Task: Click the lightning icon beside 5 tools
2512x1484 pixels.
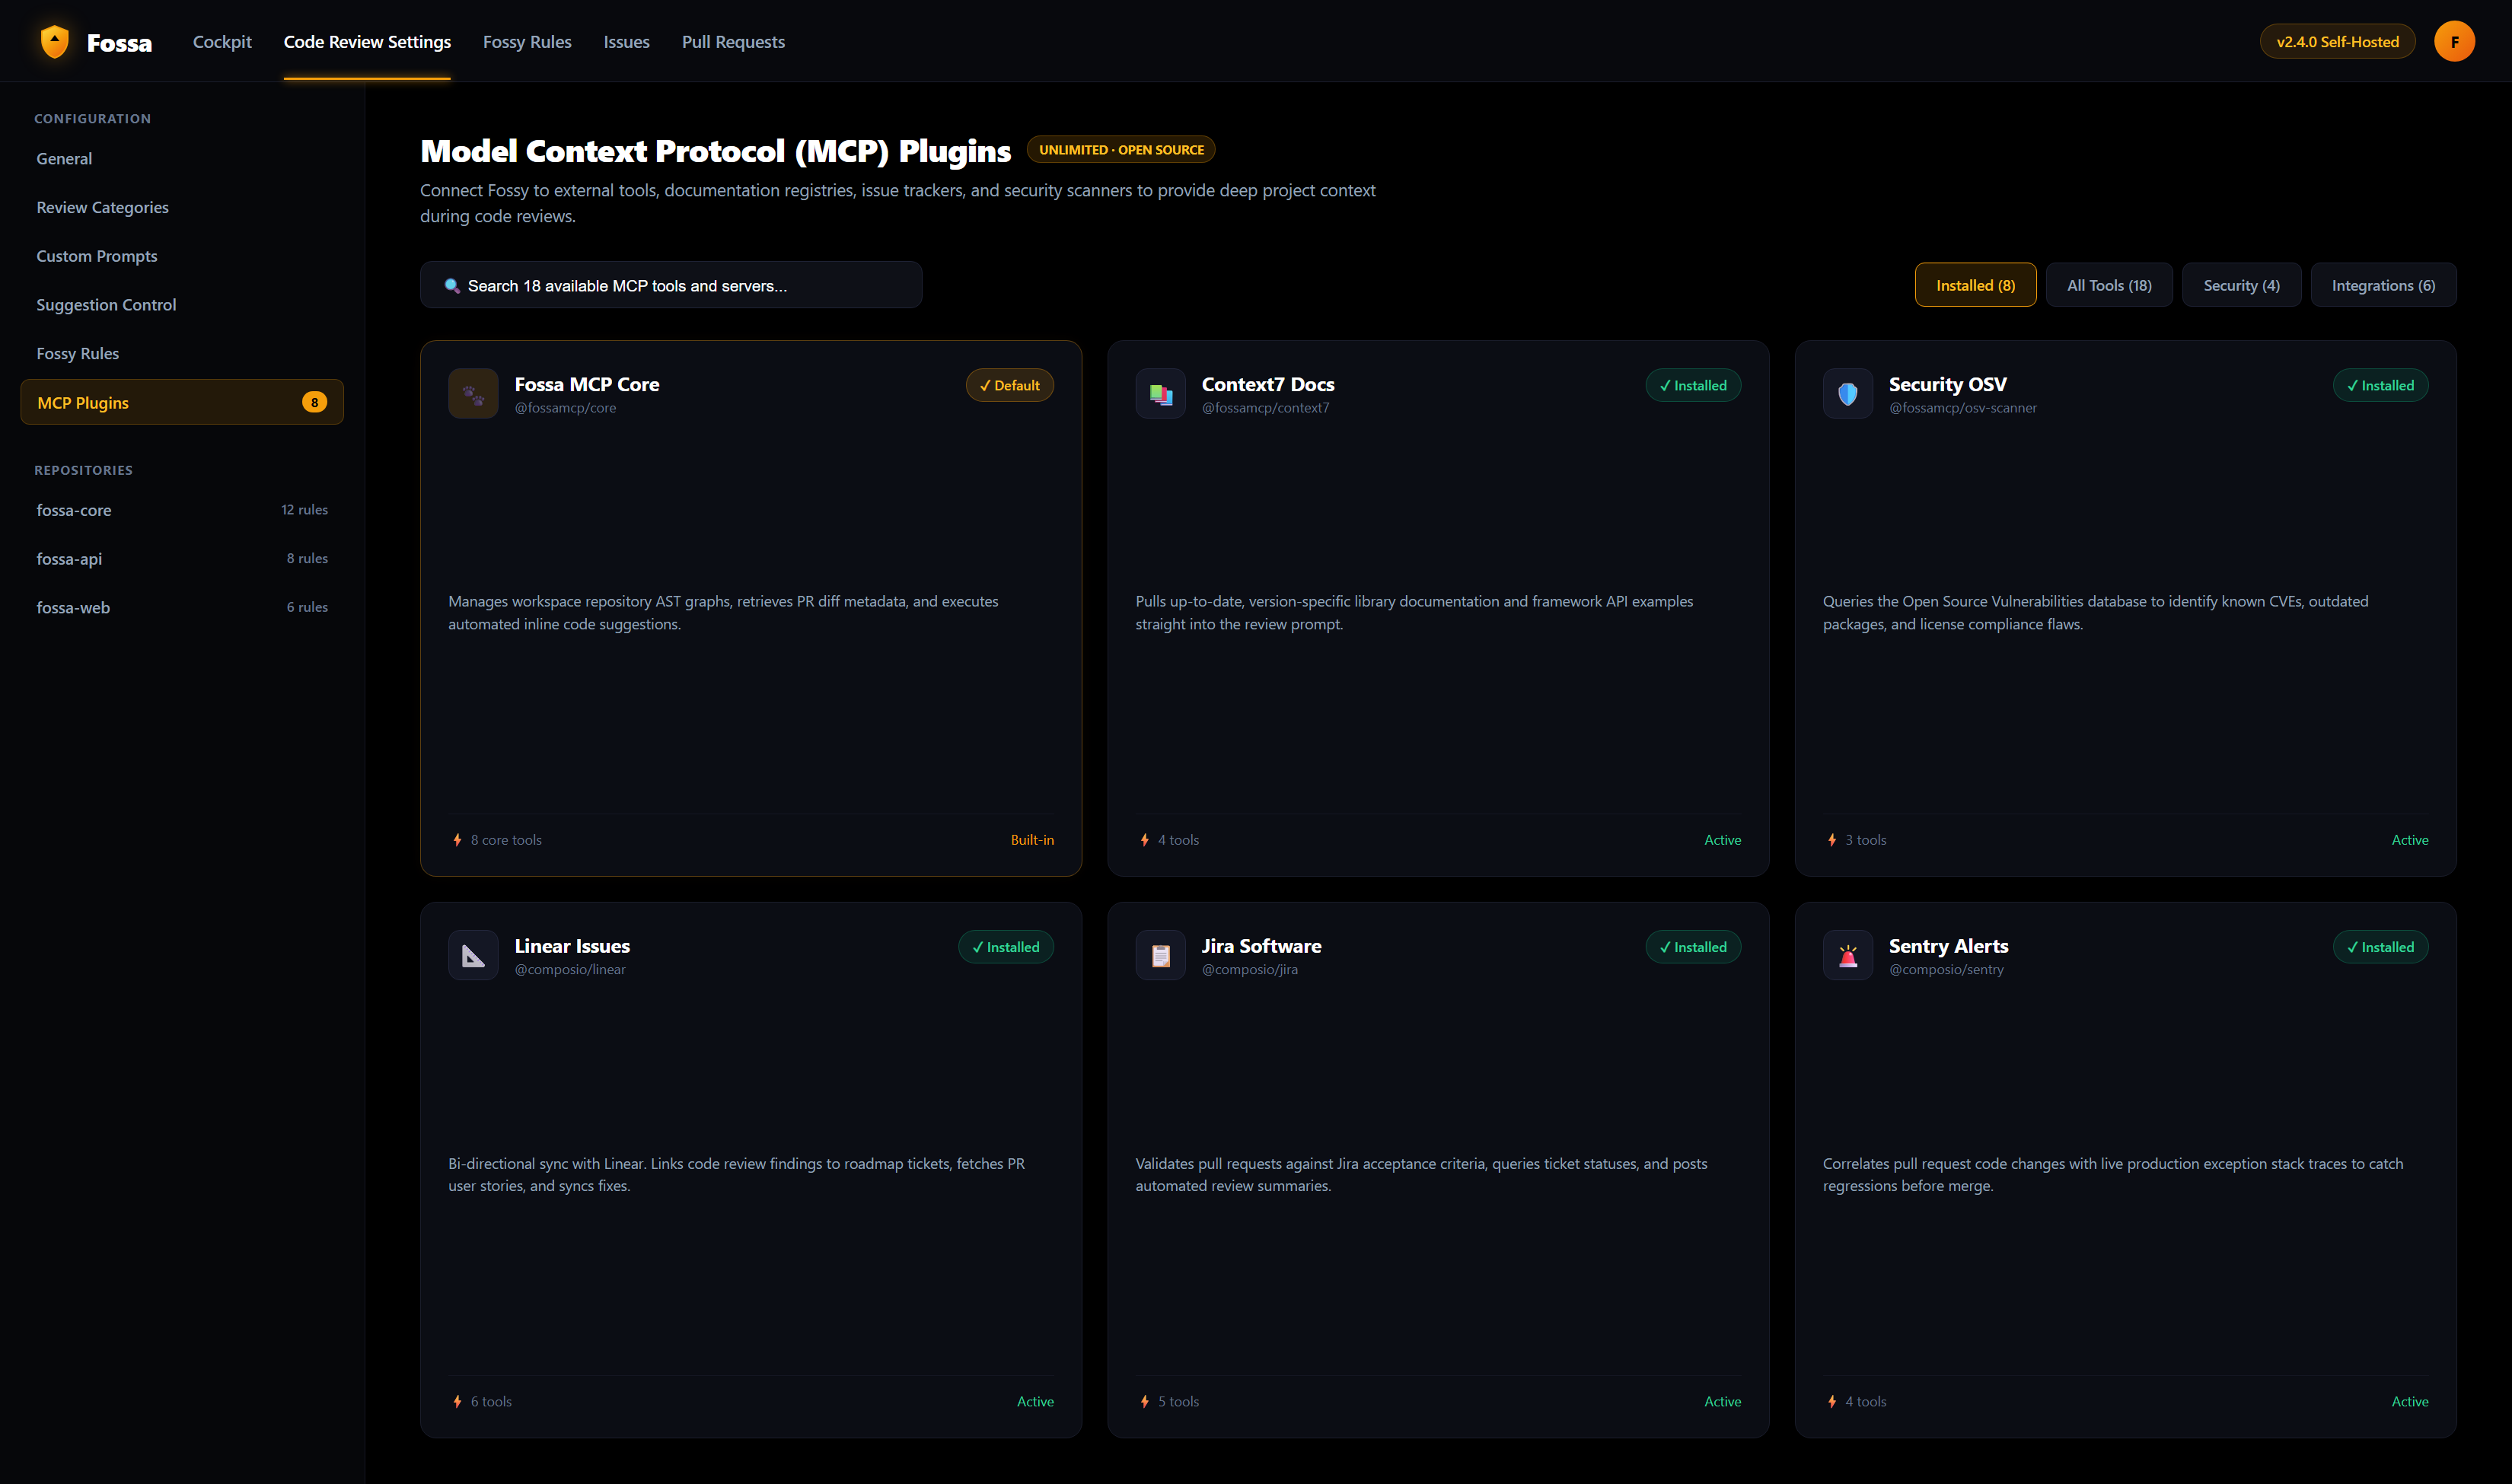Action: 1144,1402
